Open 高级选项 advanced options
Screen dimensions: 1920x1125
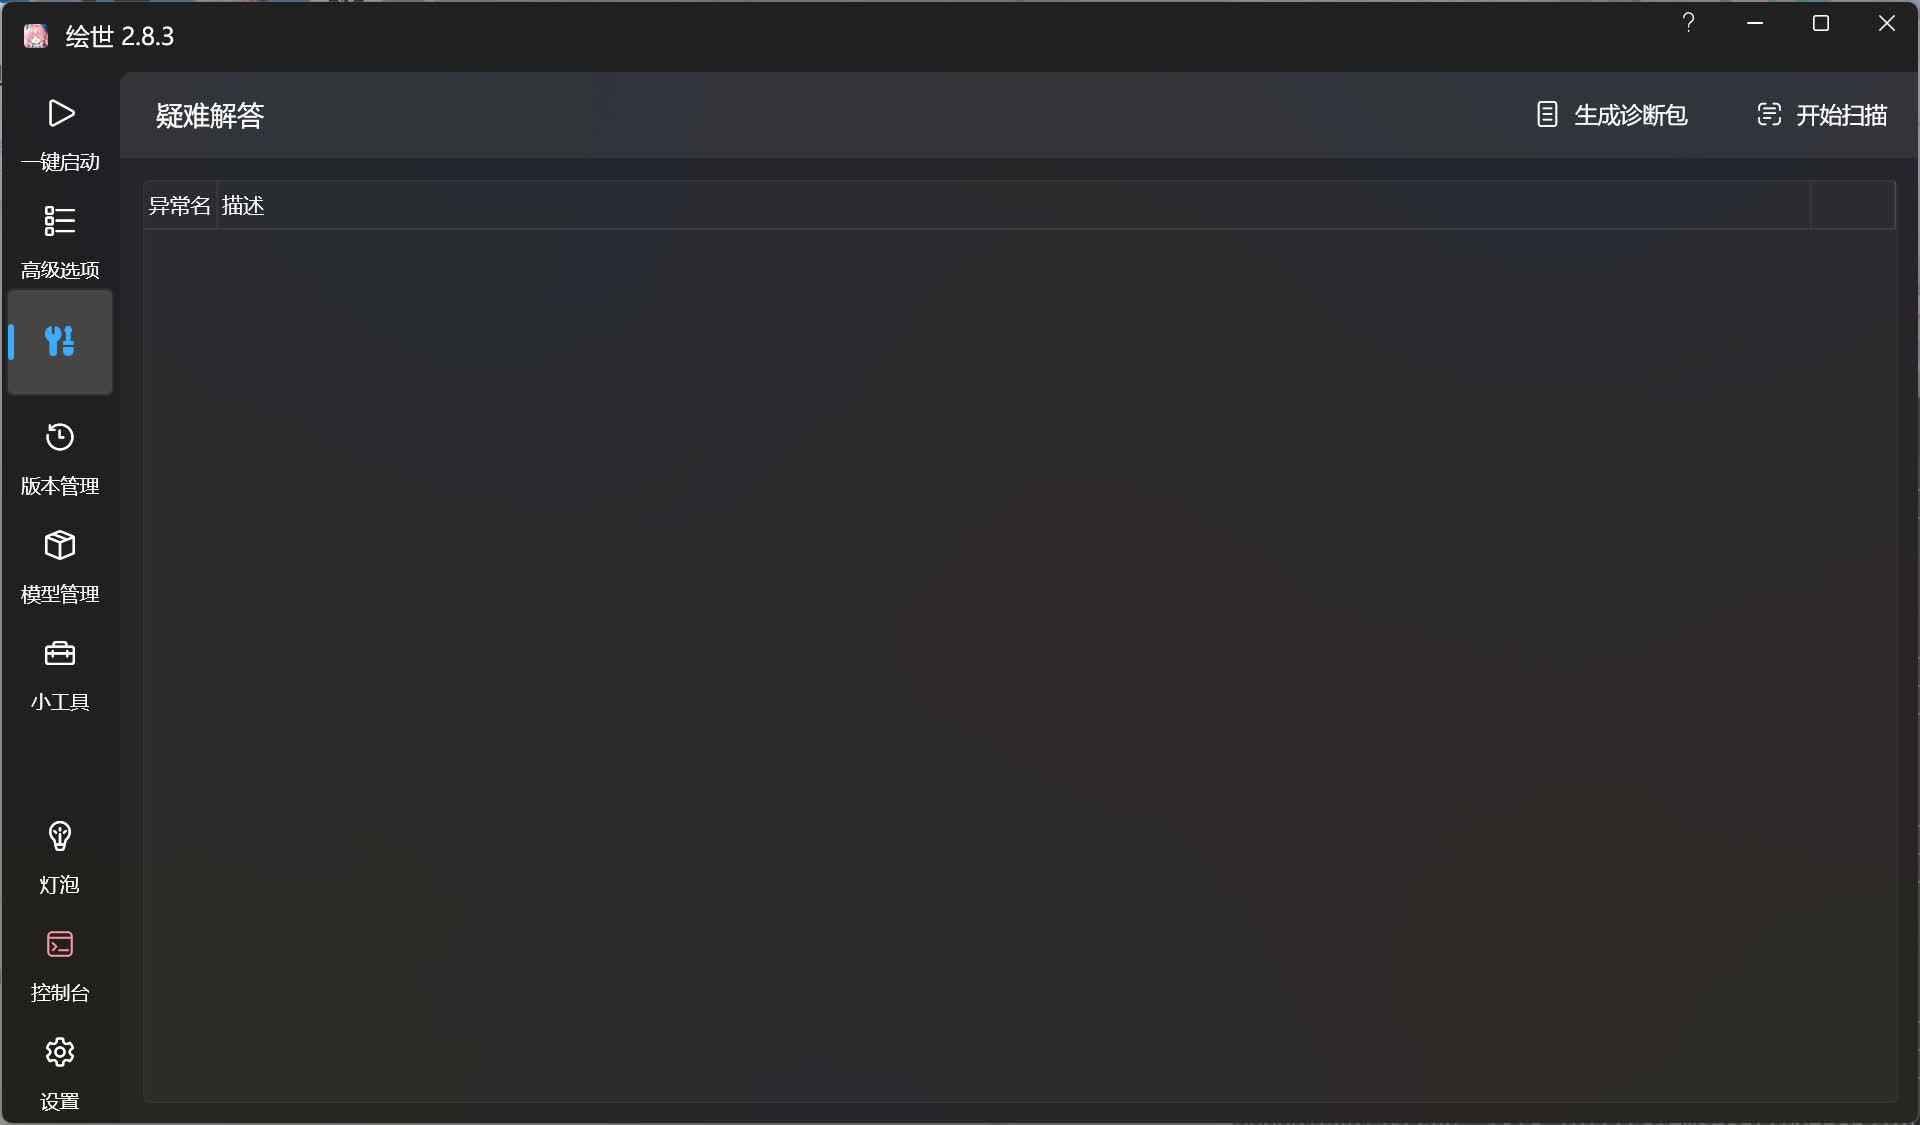point(60,241)
